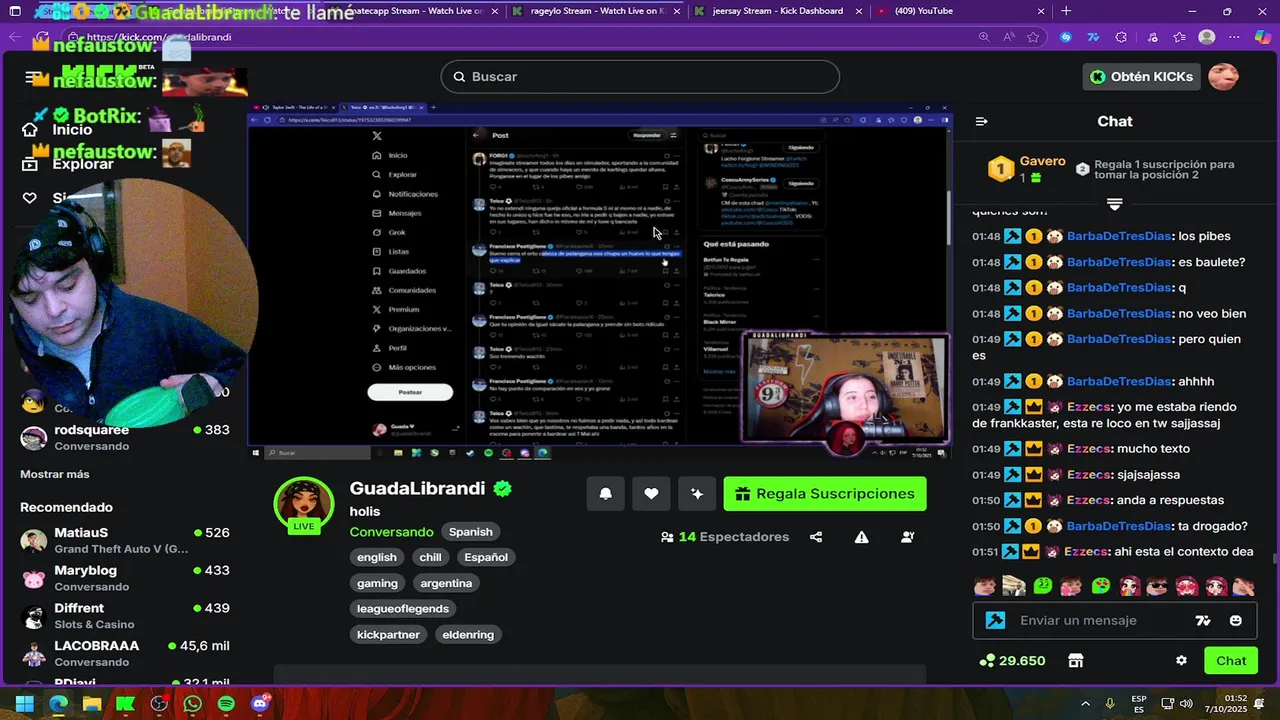The width and height of the screenshot is (1280, 720).
Task: Open MatiauS recommended channel
Action: [x=125, y=541]
